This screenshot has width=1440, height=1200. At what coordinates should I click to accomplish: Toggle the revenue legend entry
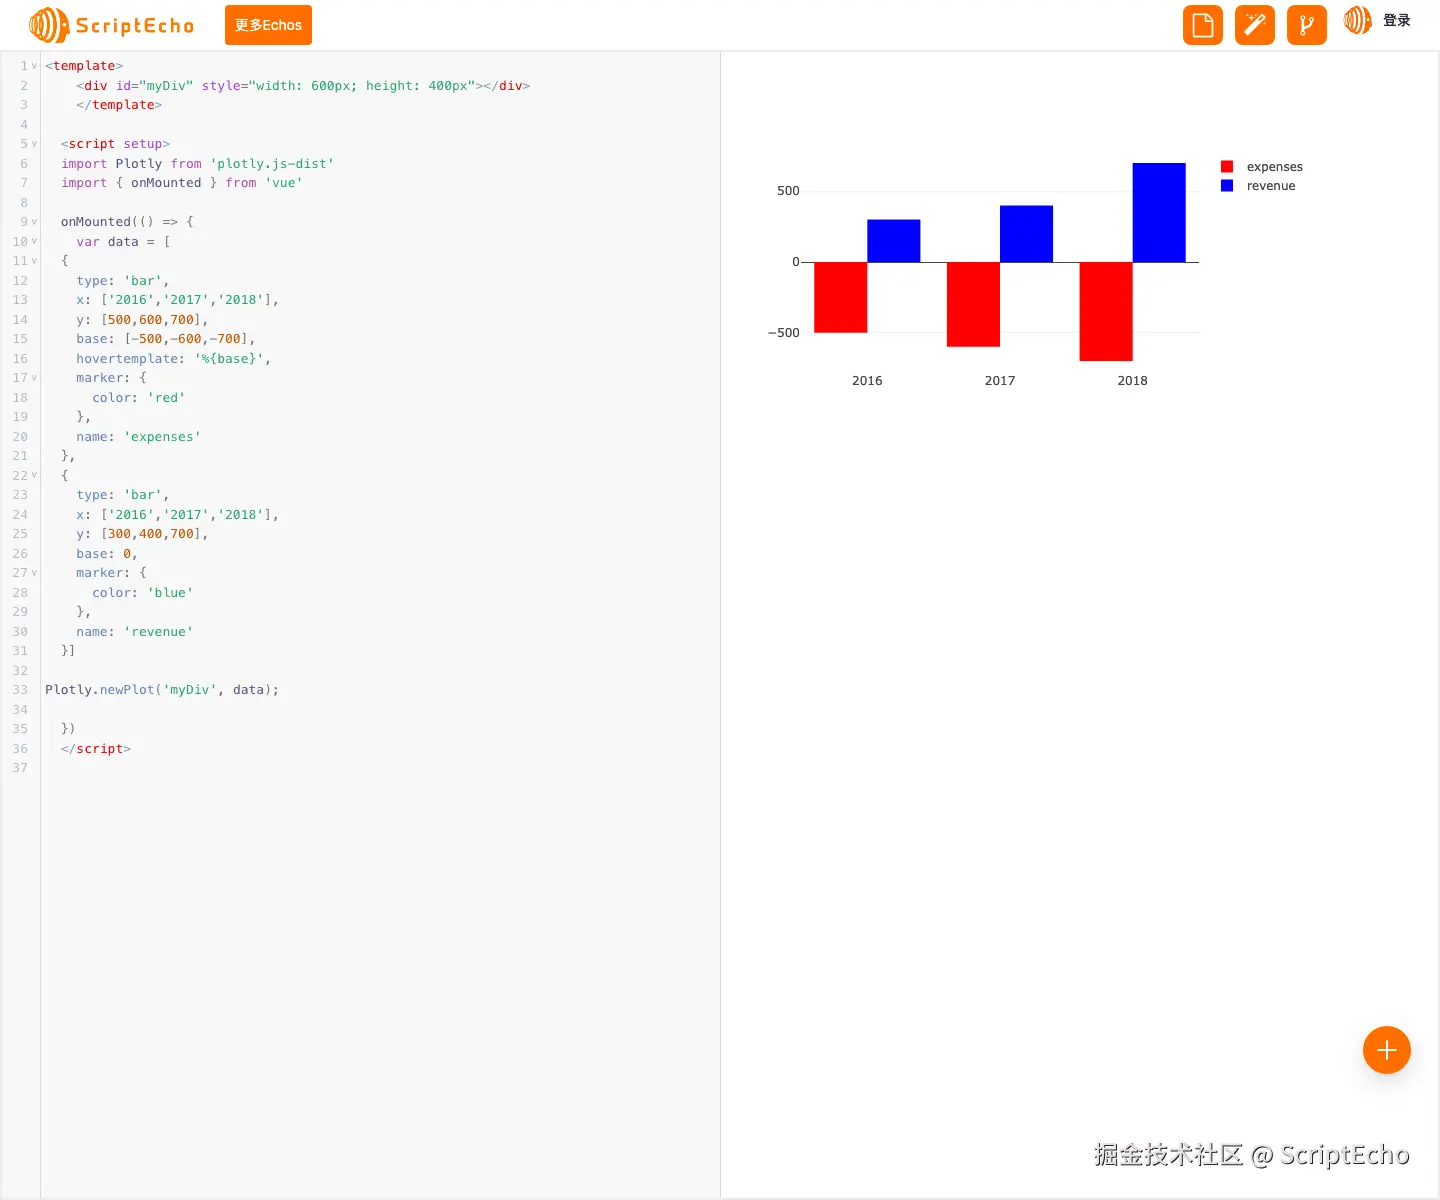tap(1258, 186)
